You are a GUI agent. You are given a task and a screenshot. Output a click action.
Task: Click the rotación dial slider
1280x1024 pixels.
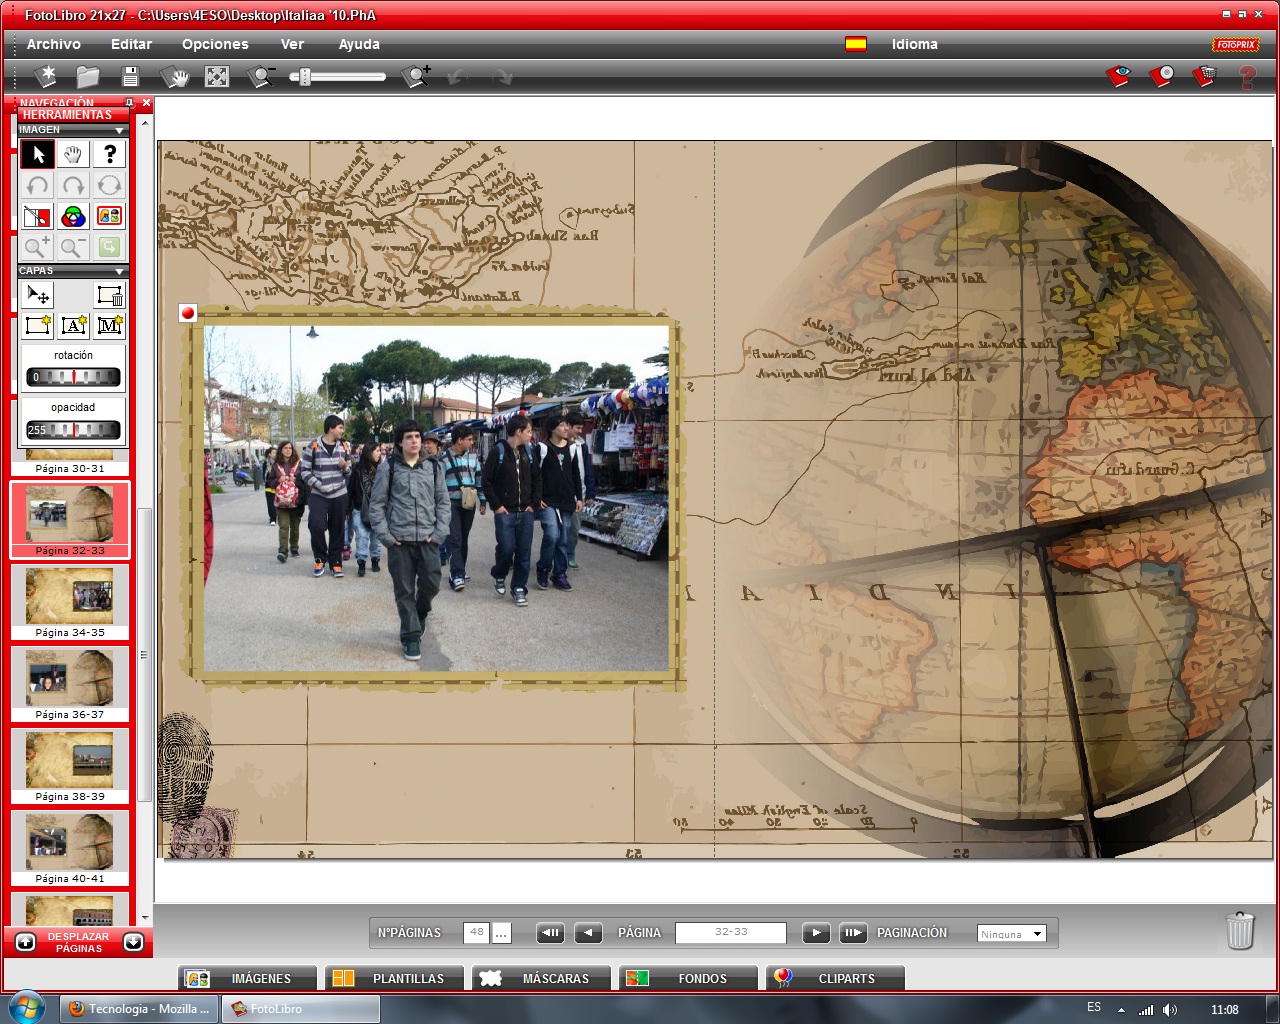[73, 377]
